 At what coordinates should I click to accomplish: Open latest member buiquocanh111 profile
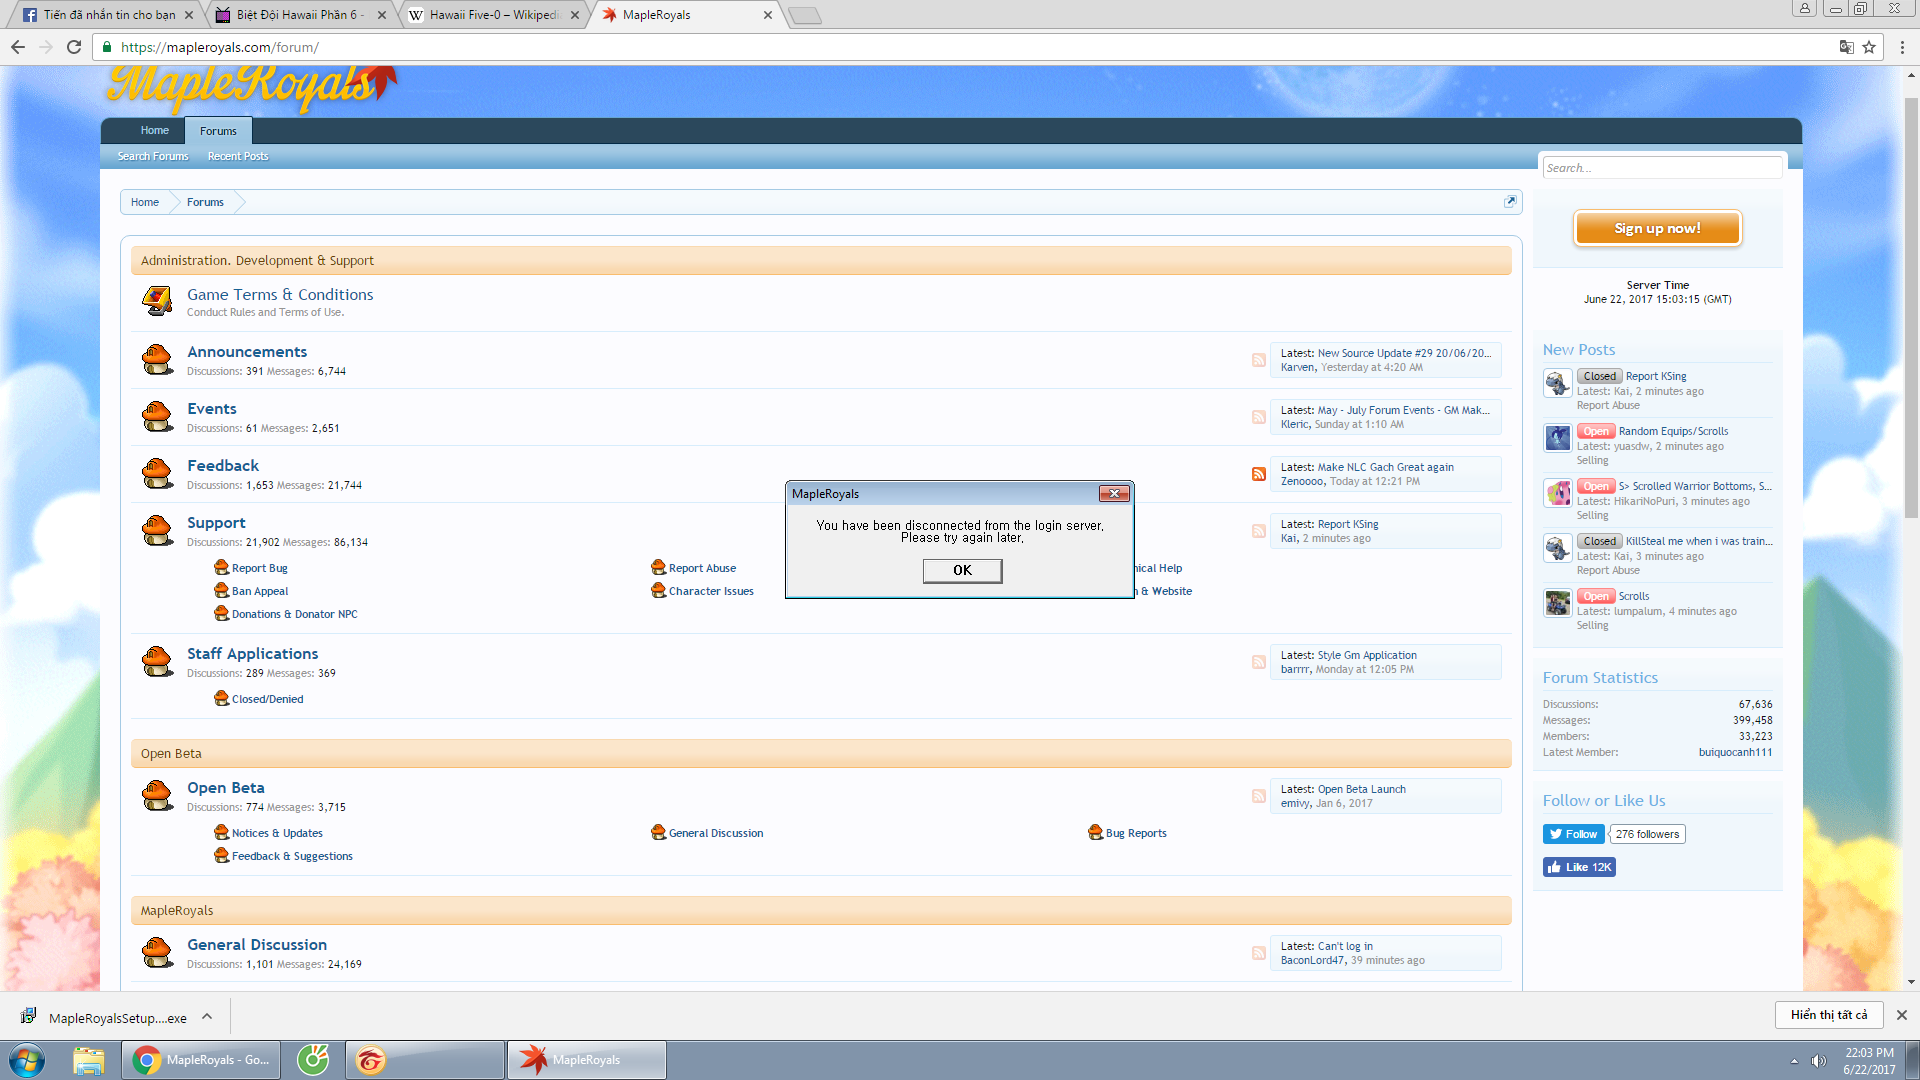1735,752
